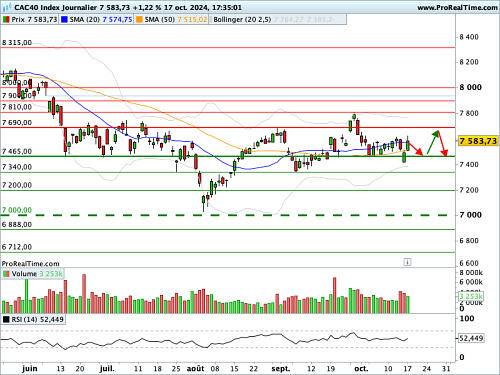Click the 6 888,00 support level label
The height and width of the screenshot is (375, 500).
[17, 225]
